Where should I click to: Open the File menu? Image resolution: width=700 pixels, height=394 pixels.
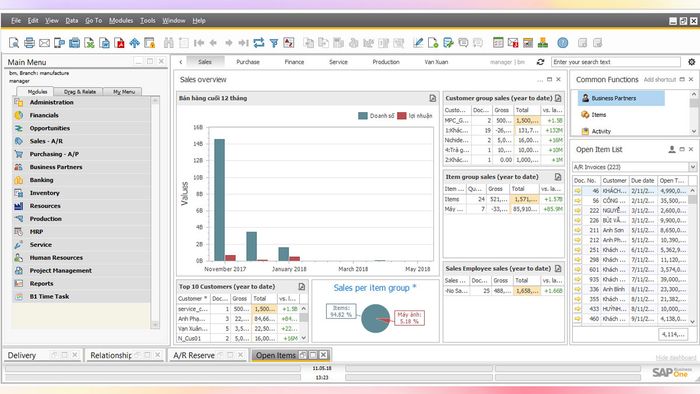click(16, 21)
